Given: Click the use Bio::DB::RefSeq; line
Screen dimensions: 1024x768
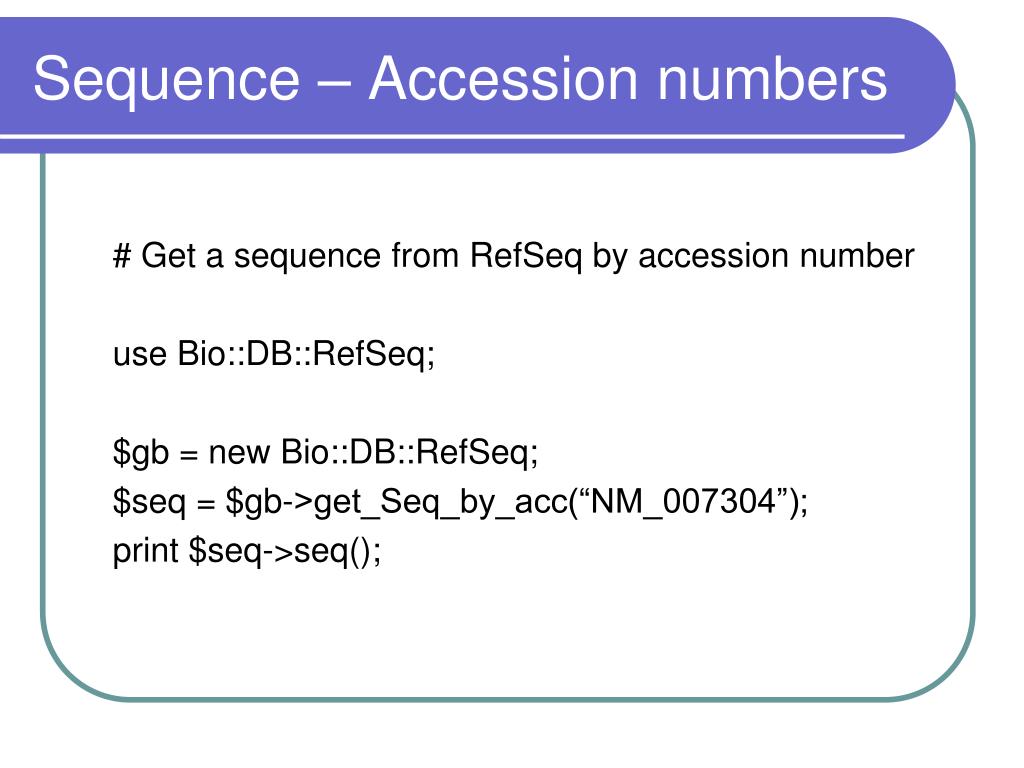Looking at the screenshot, I should click(x=274, y=355).
